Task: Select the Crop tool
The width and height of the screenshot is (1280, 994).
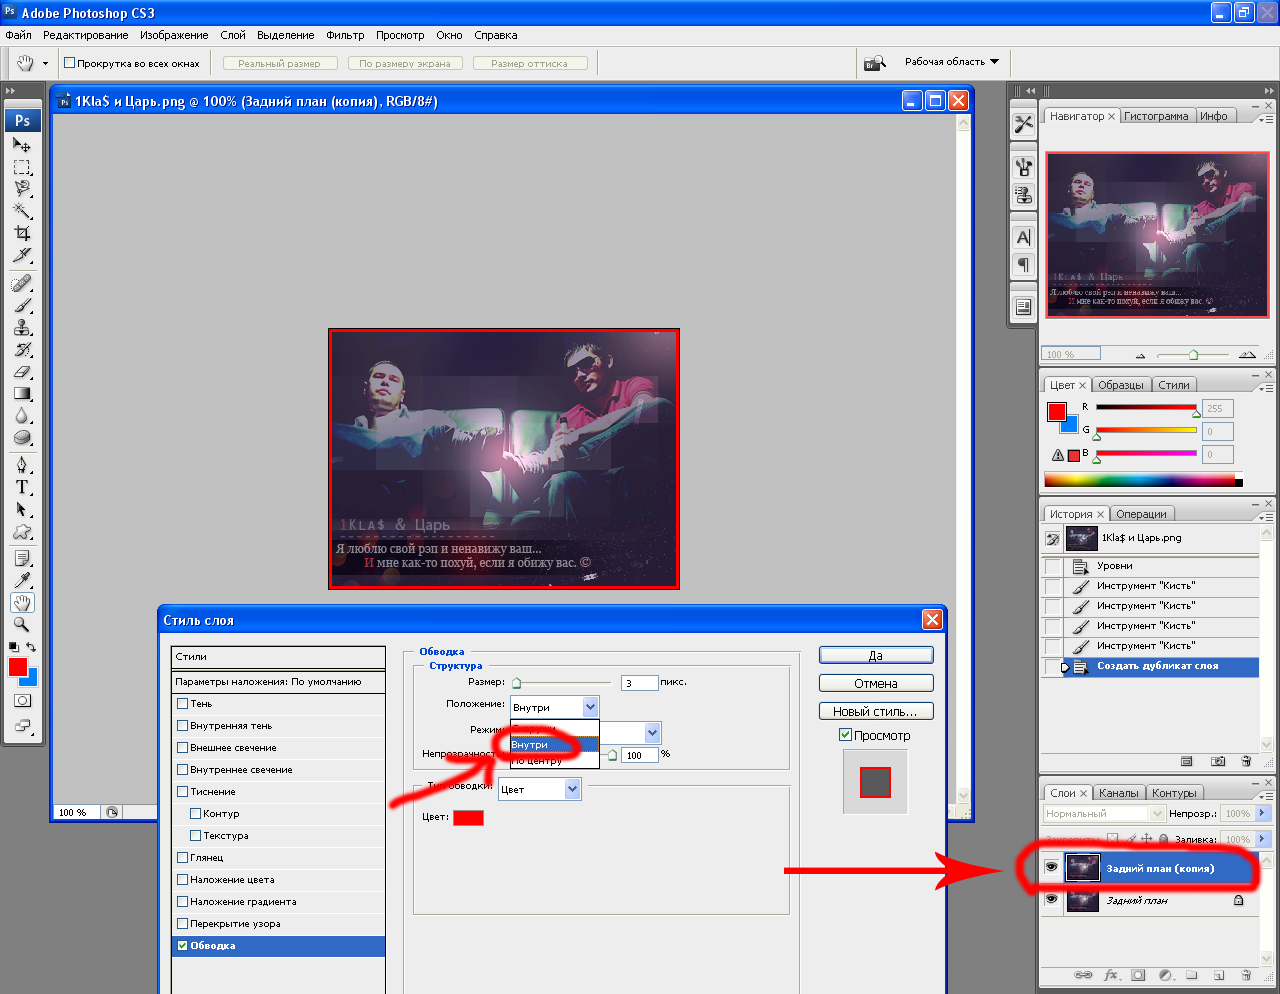Action: point(22,233)
